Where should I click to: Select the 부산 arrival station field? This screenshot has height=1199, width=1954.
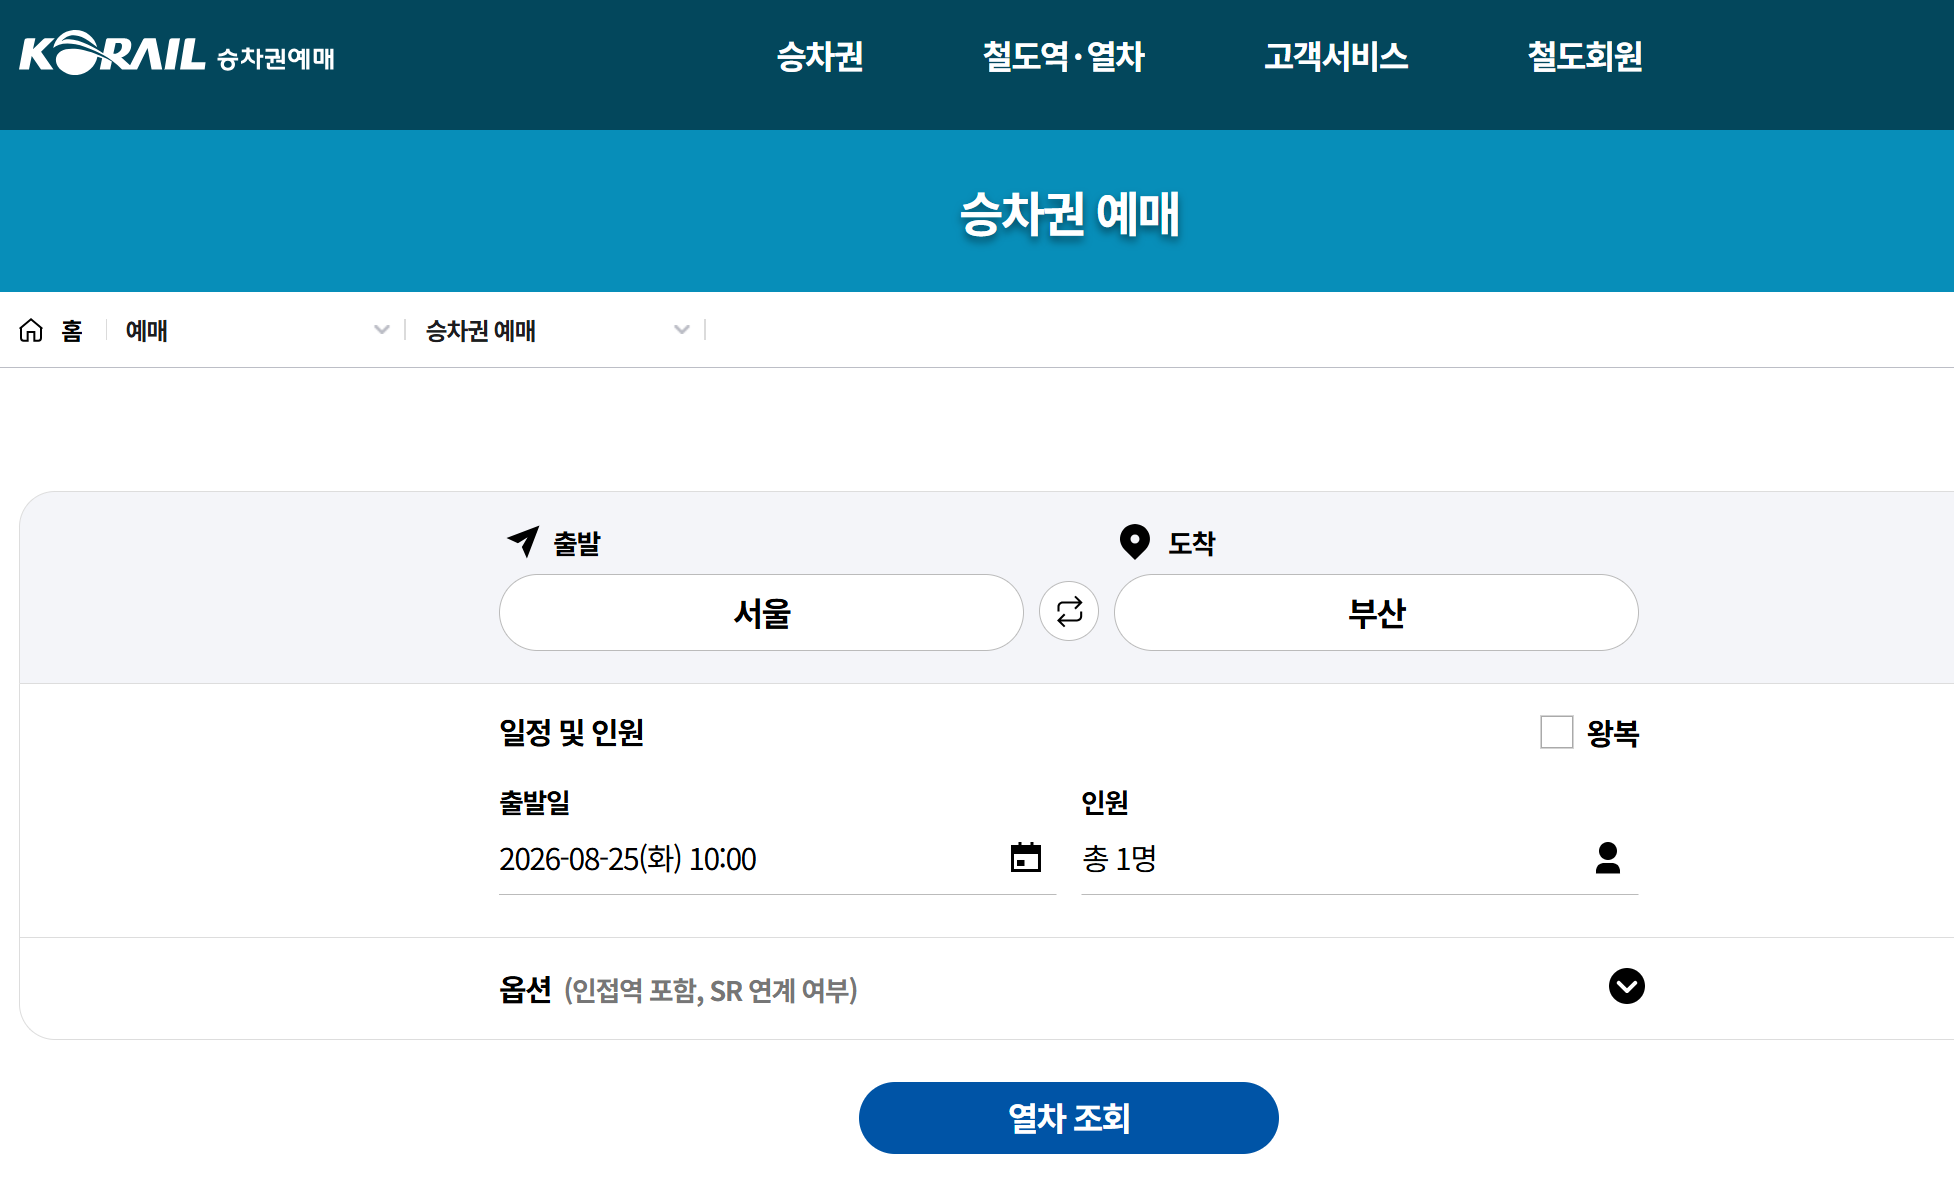(x=1376, y=612)
